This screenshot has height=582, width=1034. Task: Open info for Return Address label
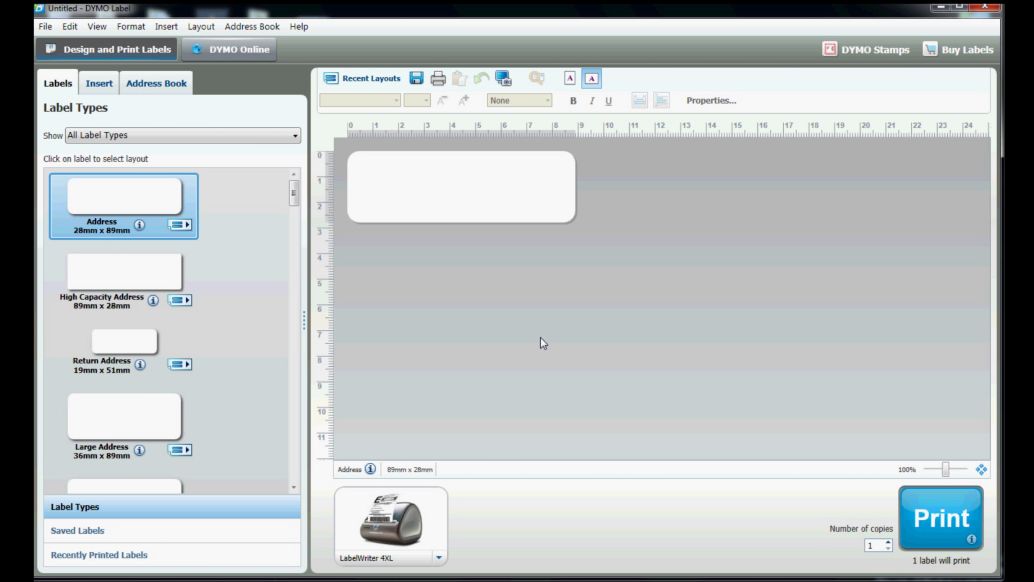140,365
